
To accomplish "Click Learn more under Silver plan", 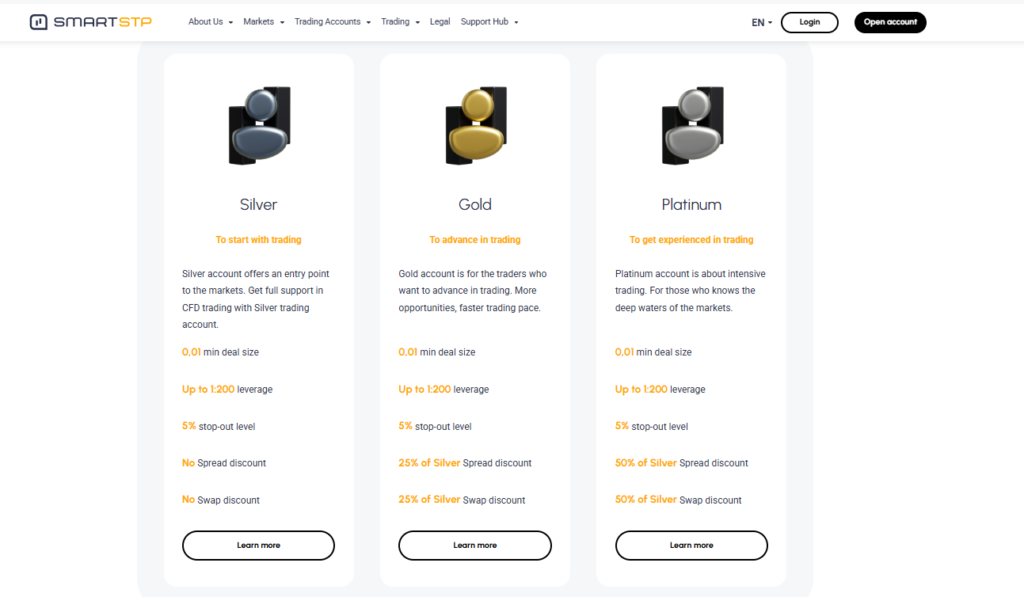I will pos(258,545).
